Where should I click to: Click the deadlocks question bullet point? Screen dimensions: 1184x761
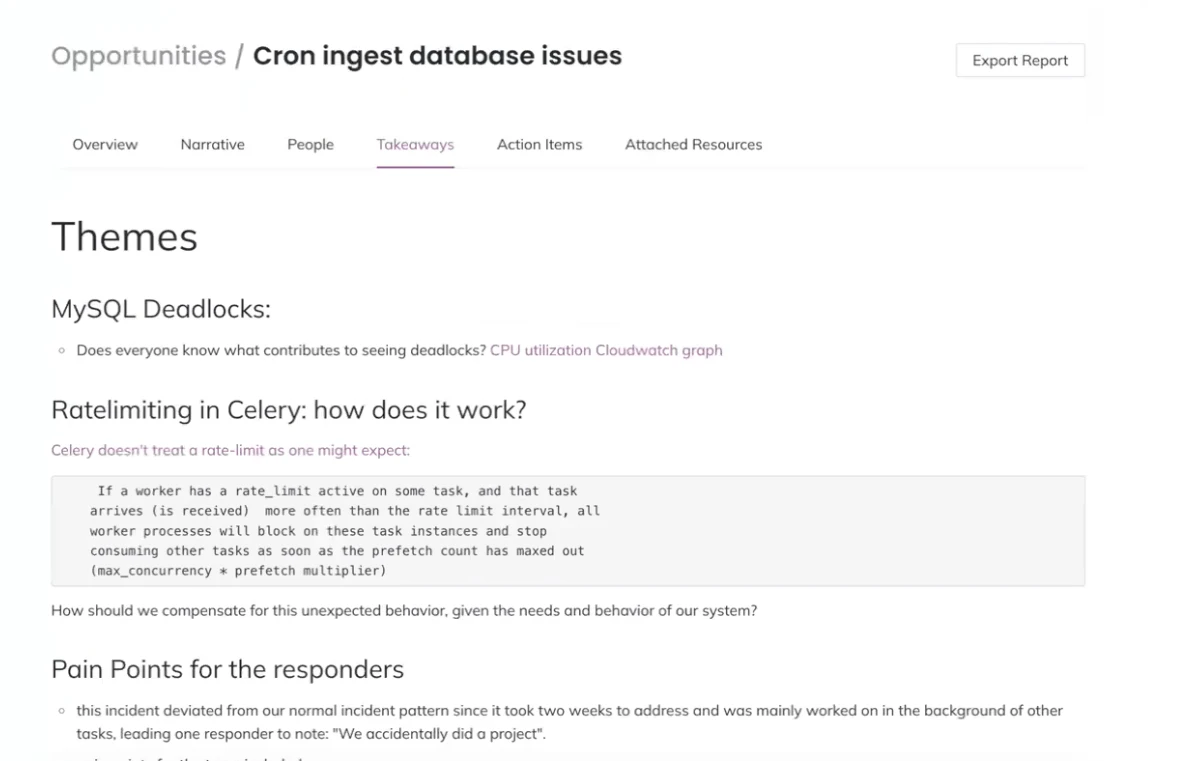(399, 350)
